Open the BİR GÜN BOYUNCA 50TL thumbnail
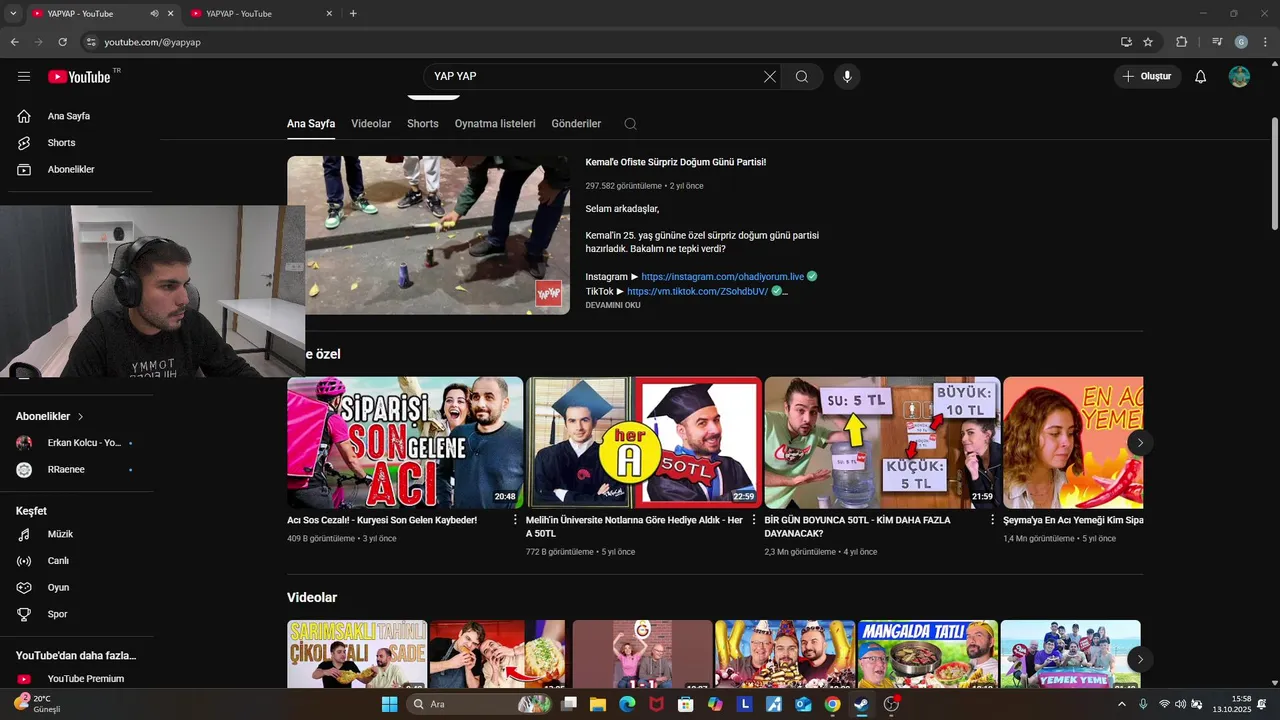Viewport: 1280px width, 720px height. (x=882, y=442)
